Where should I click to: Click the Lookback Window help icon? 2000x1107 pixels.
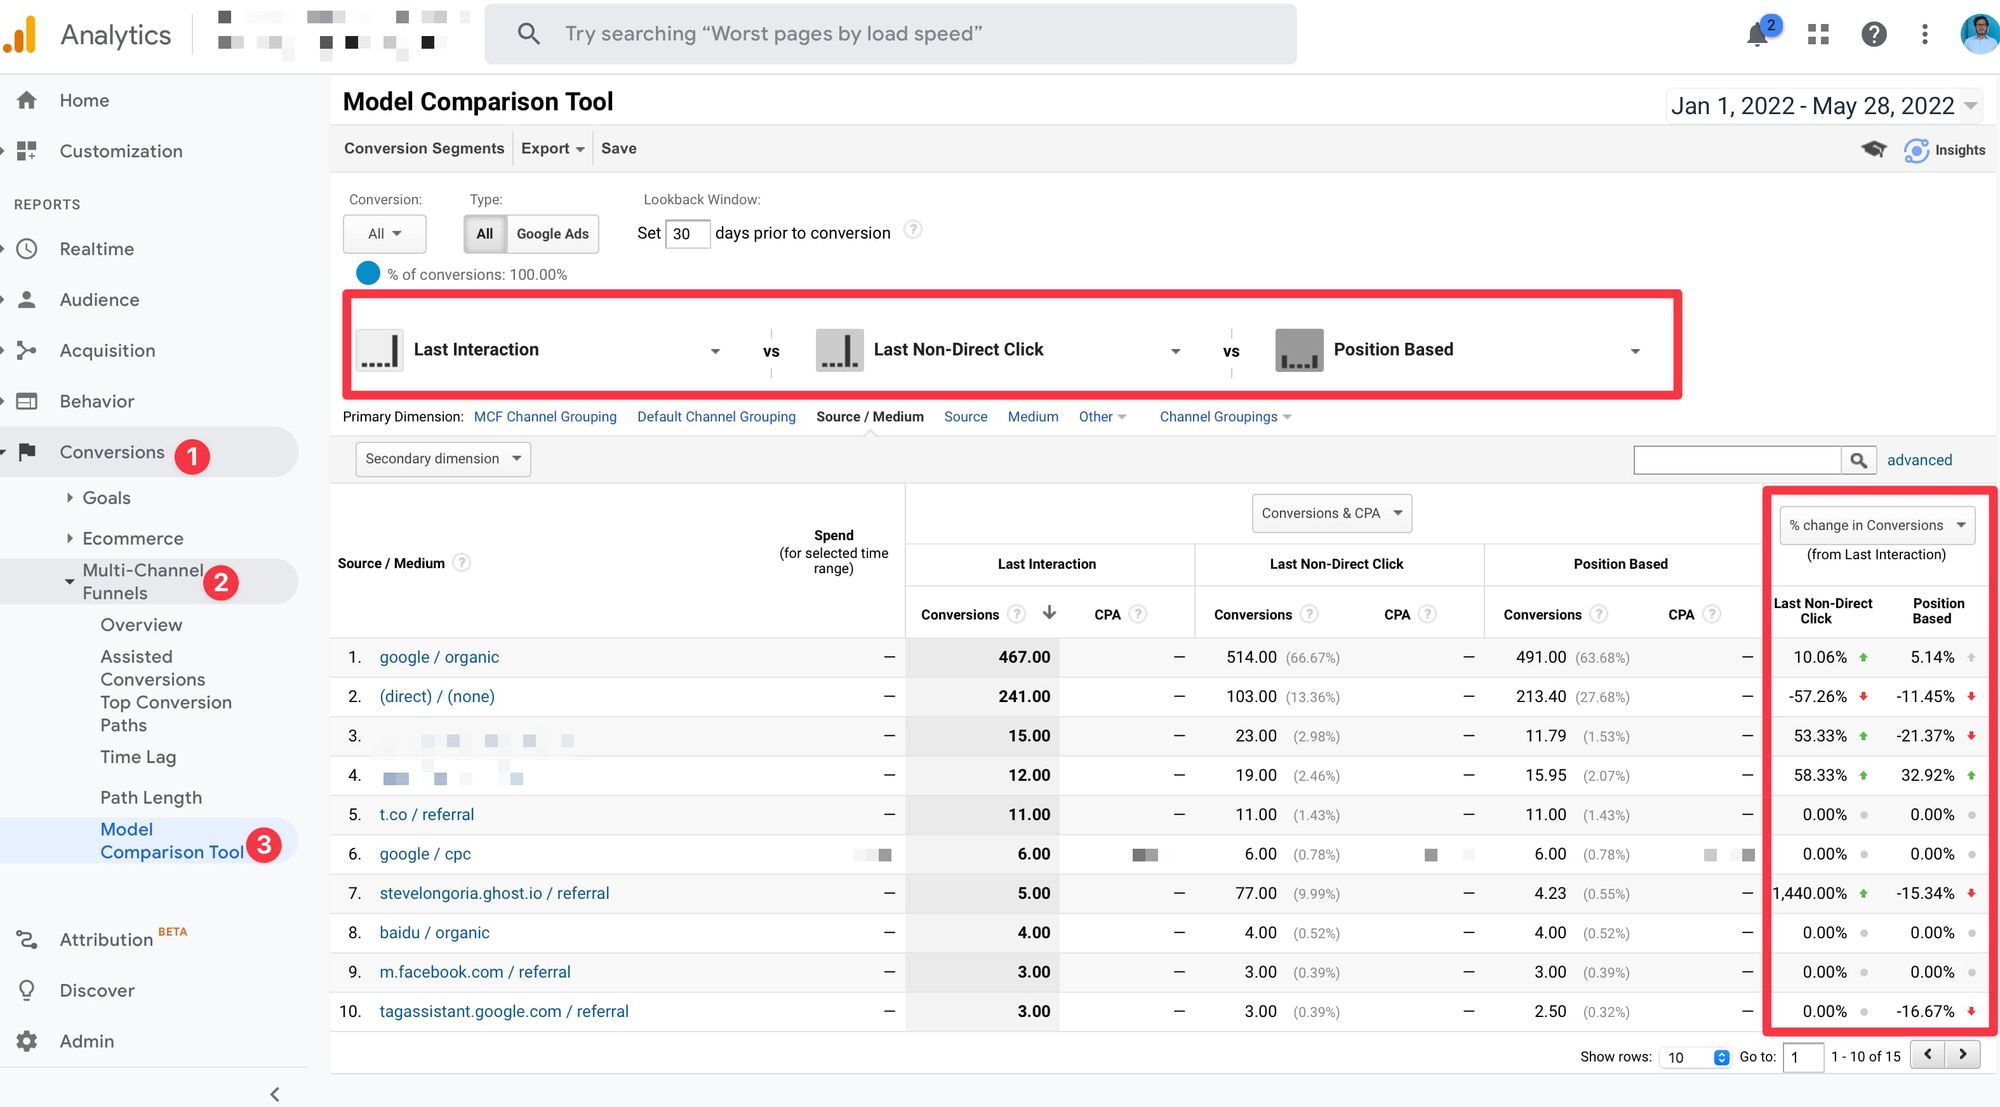912,230
